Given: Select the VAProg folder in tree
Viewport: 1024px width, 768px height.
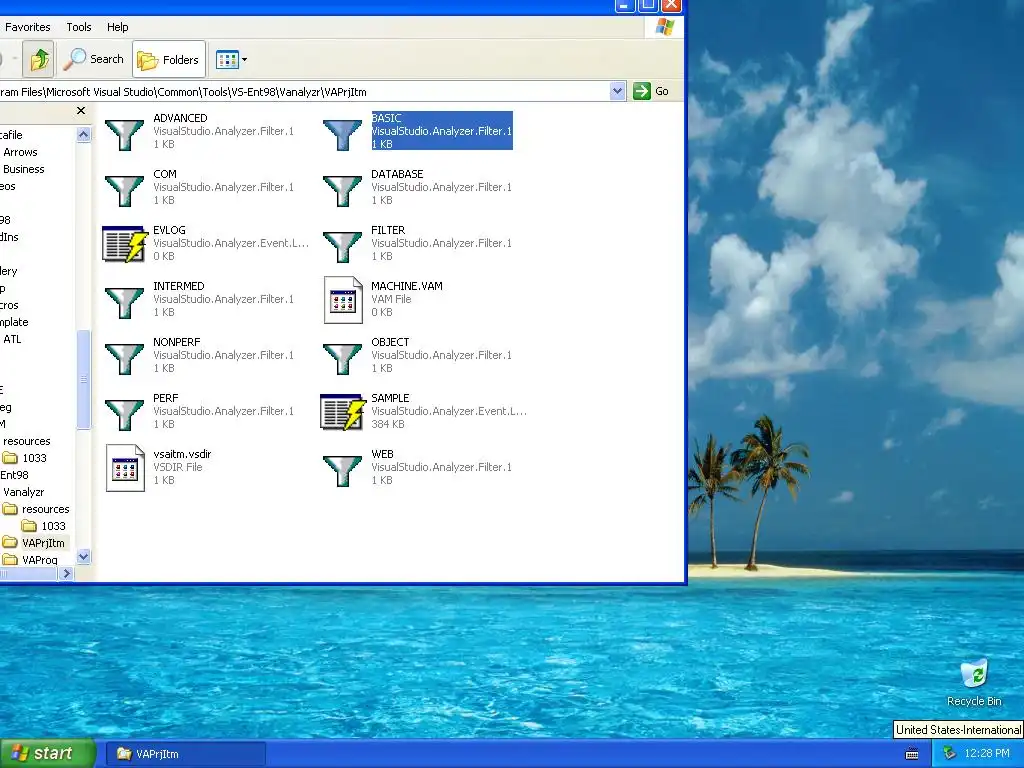Looking at the screenshot, I should 39,560.
